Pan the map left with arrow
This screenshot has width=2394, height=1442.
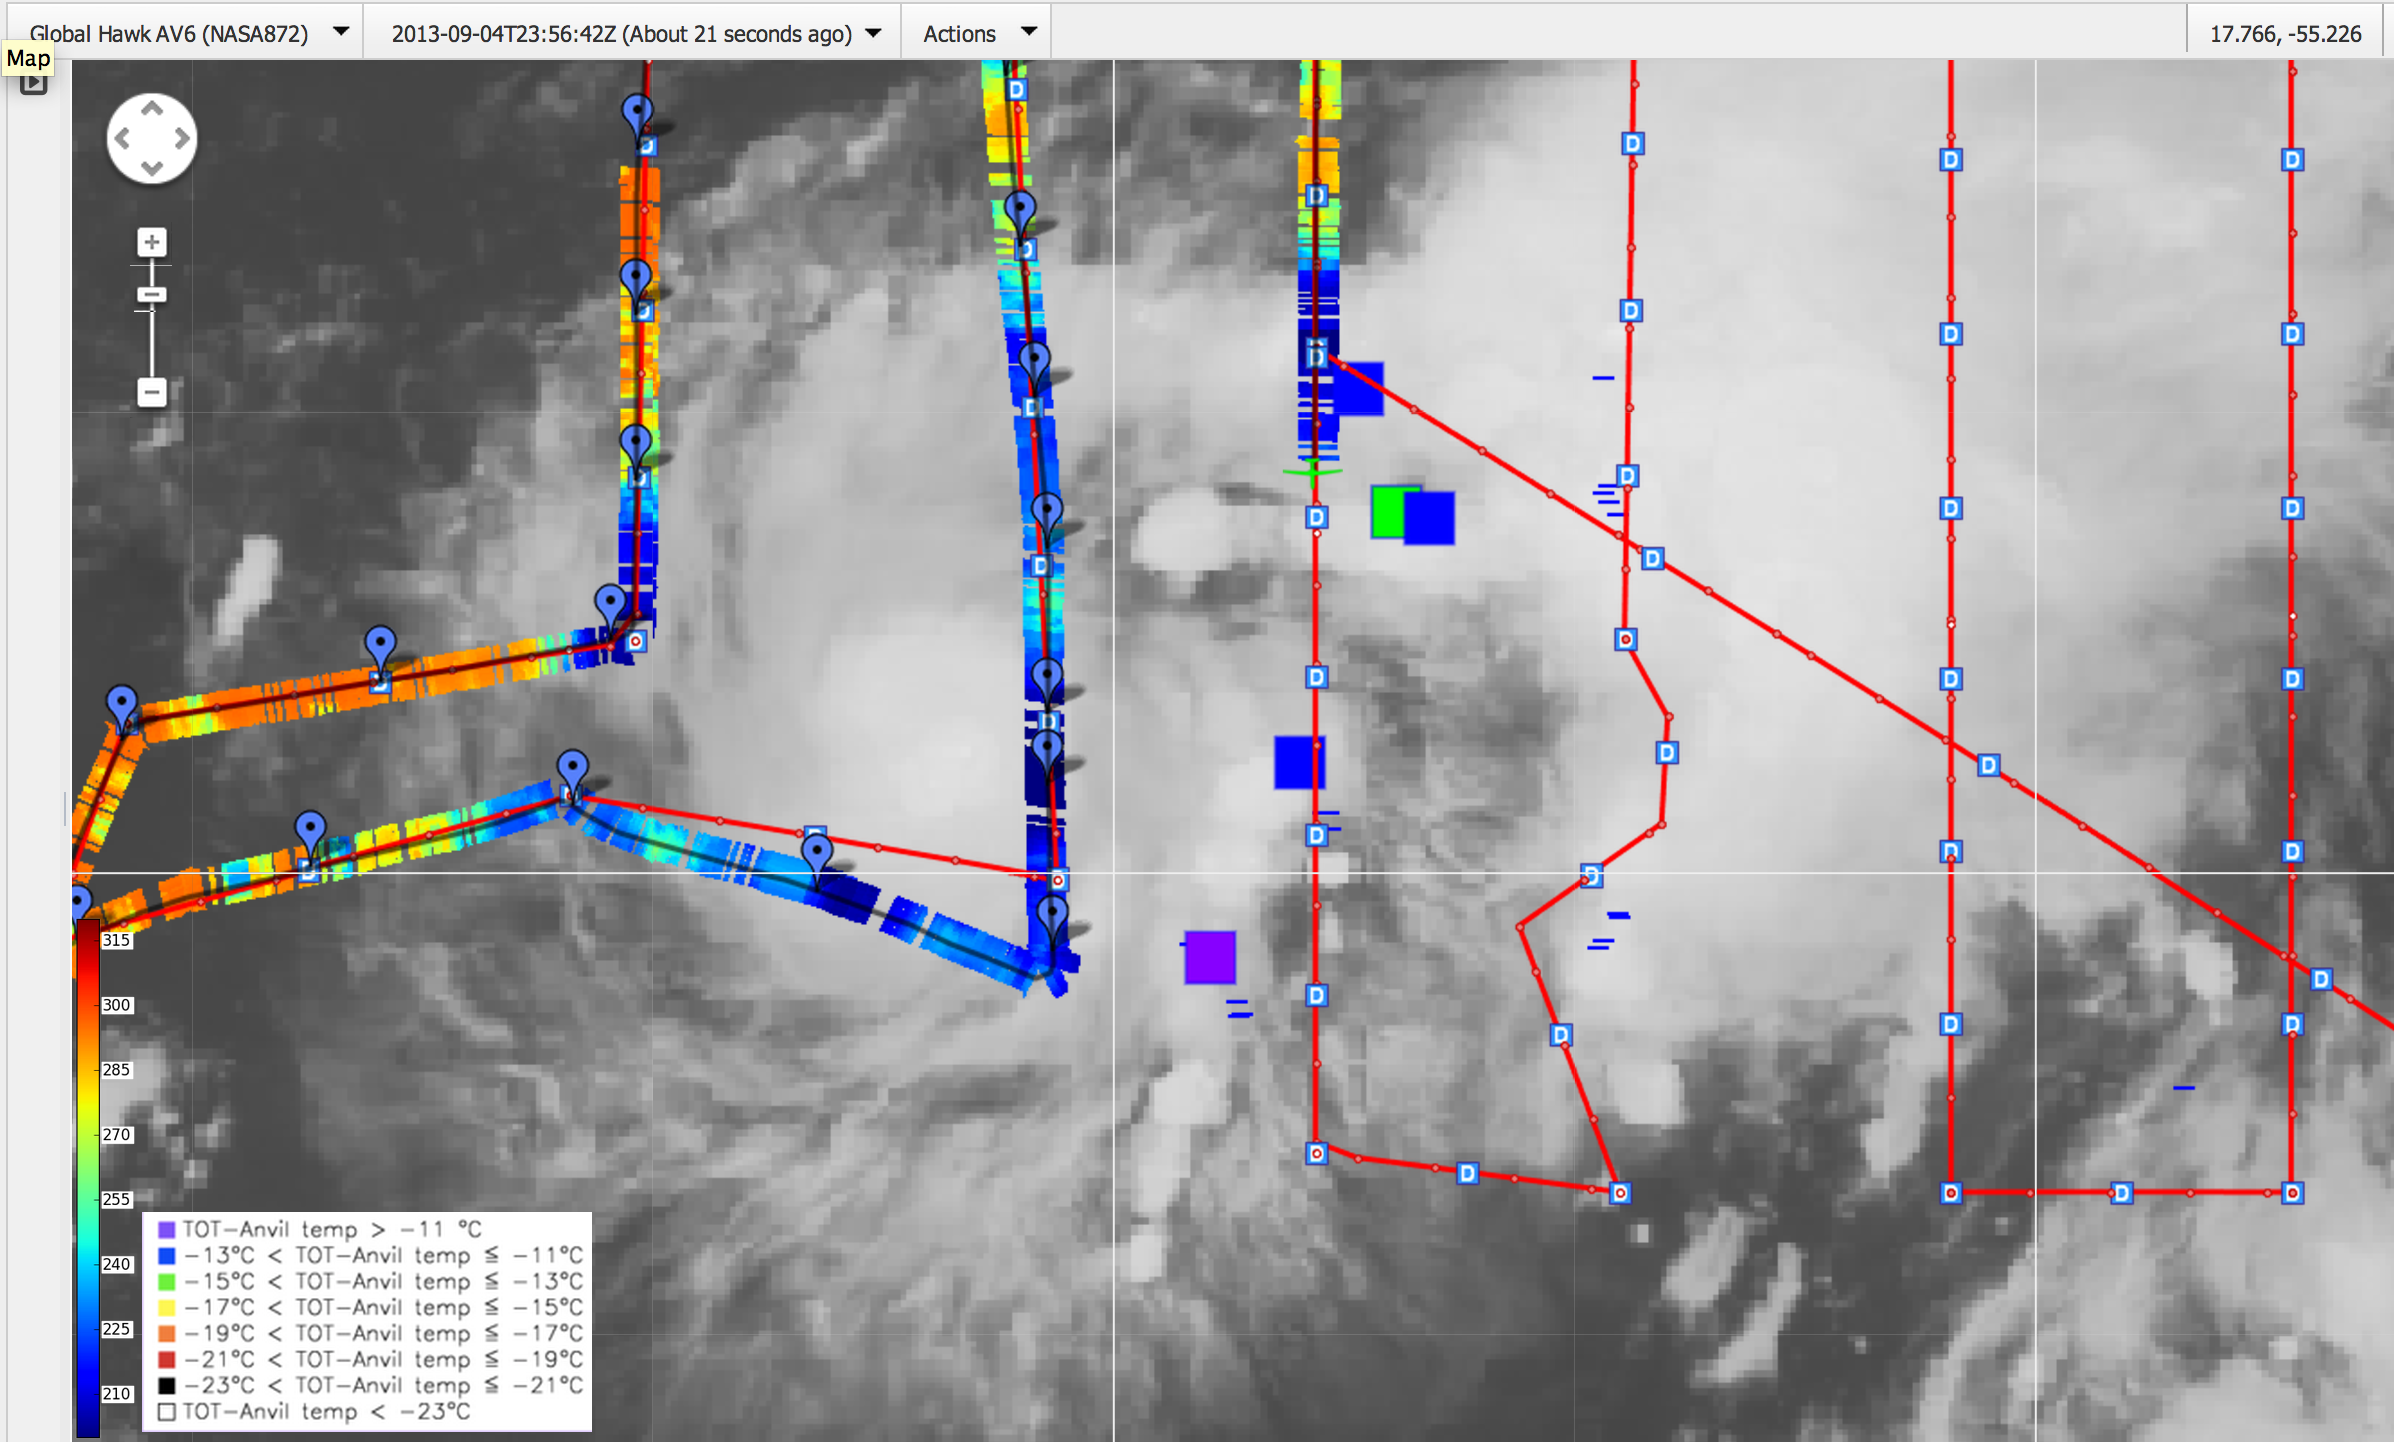click(122, 139)
